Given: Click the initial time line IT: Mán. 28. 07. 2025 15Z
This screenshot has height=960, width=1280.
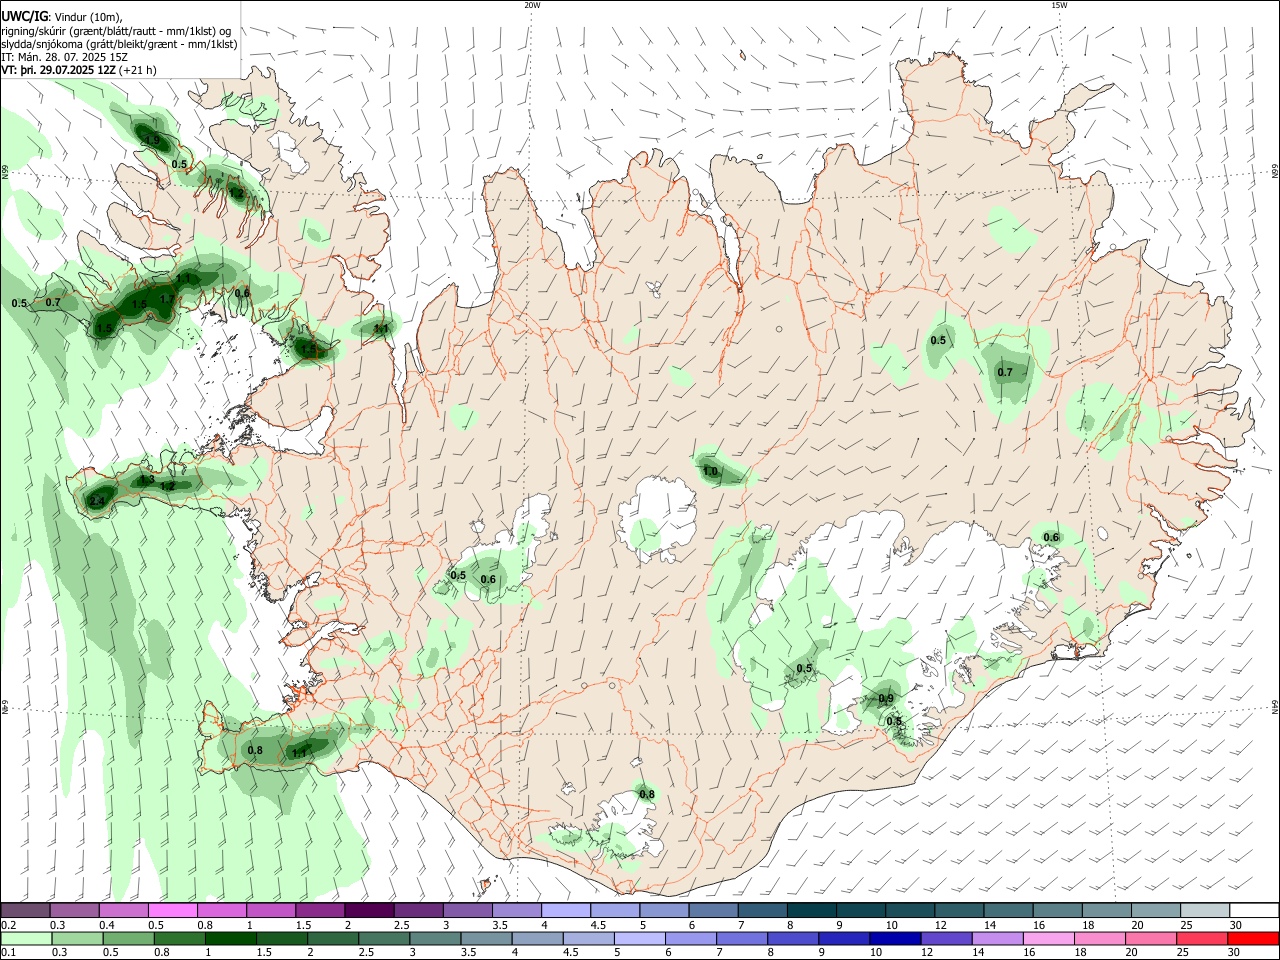Looking at the screenshot, I should (x=63, y=57).
